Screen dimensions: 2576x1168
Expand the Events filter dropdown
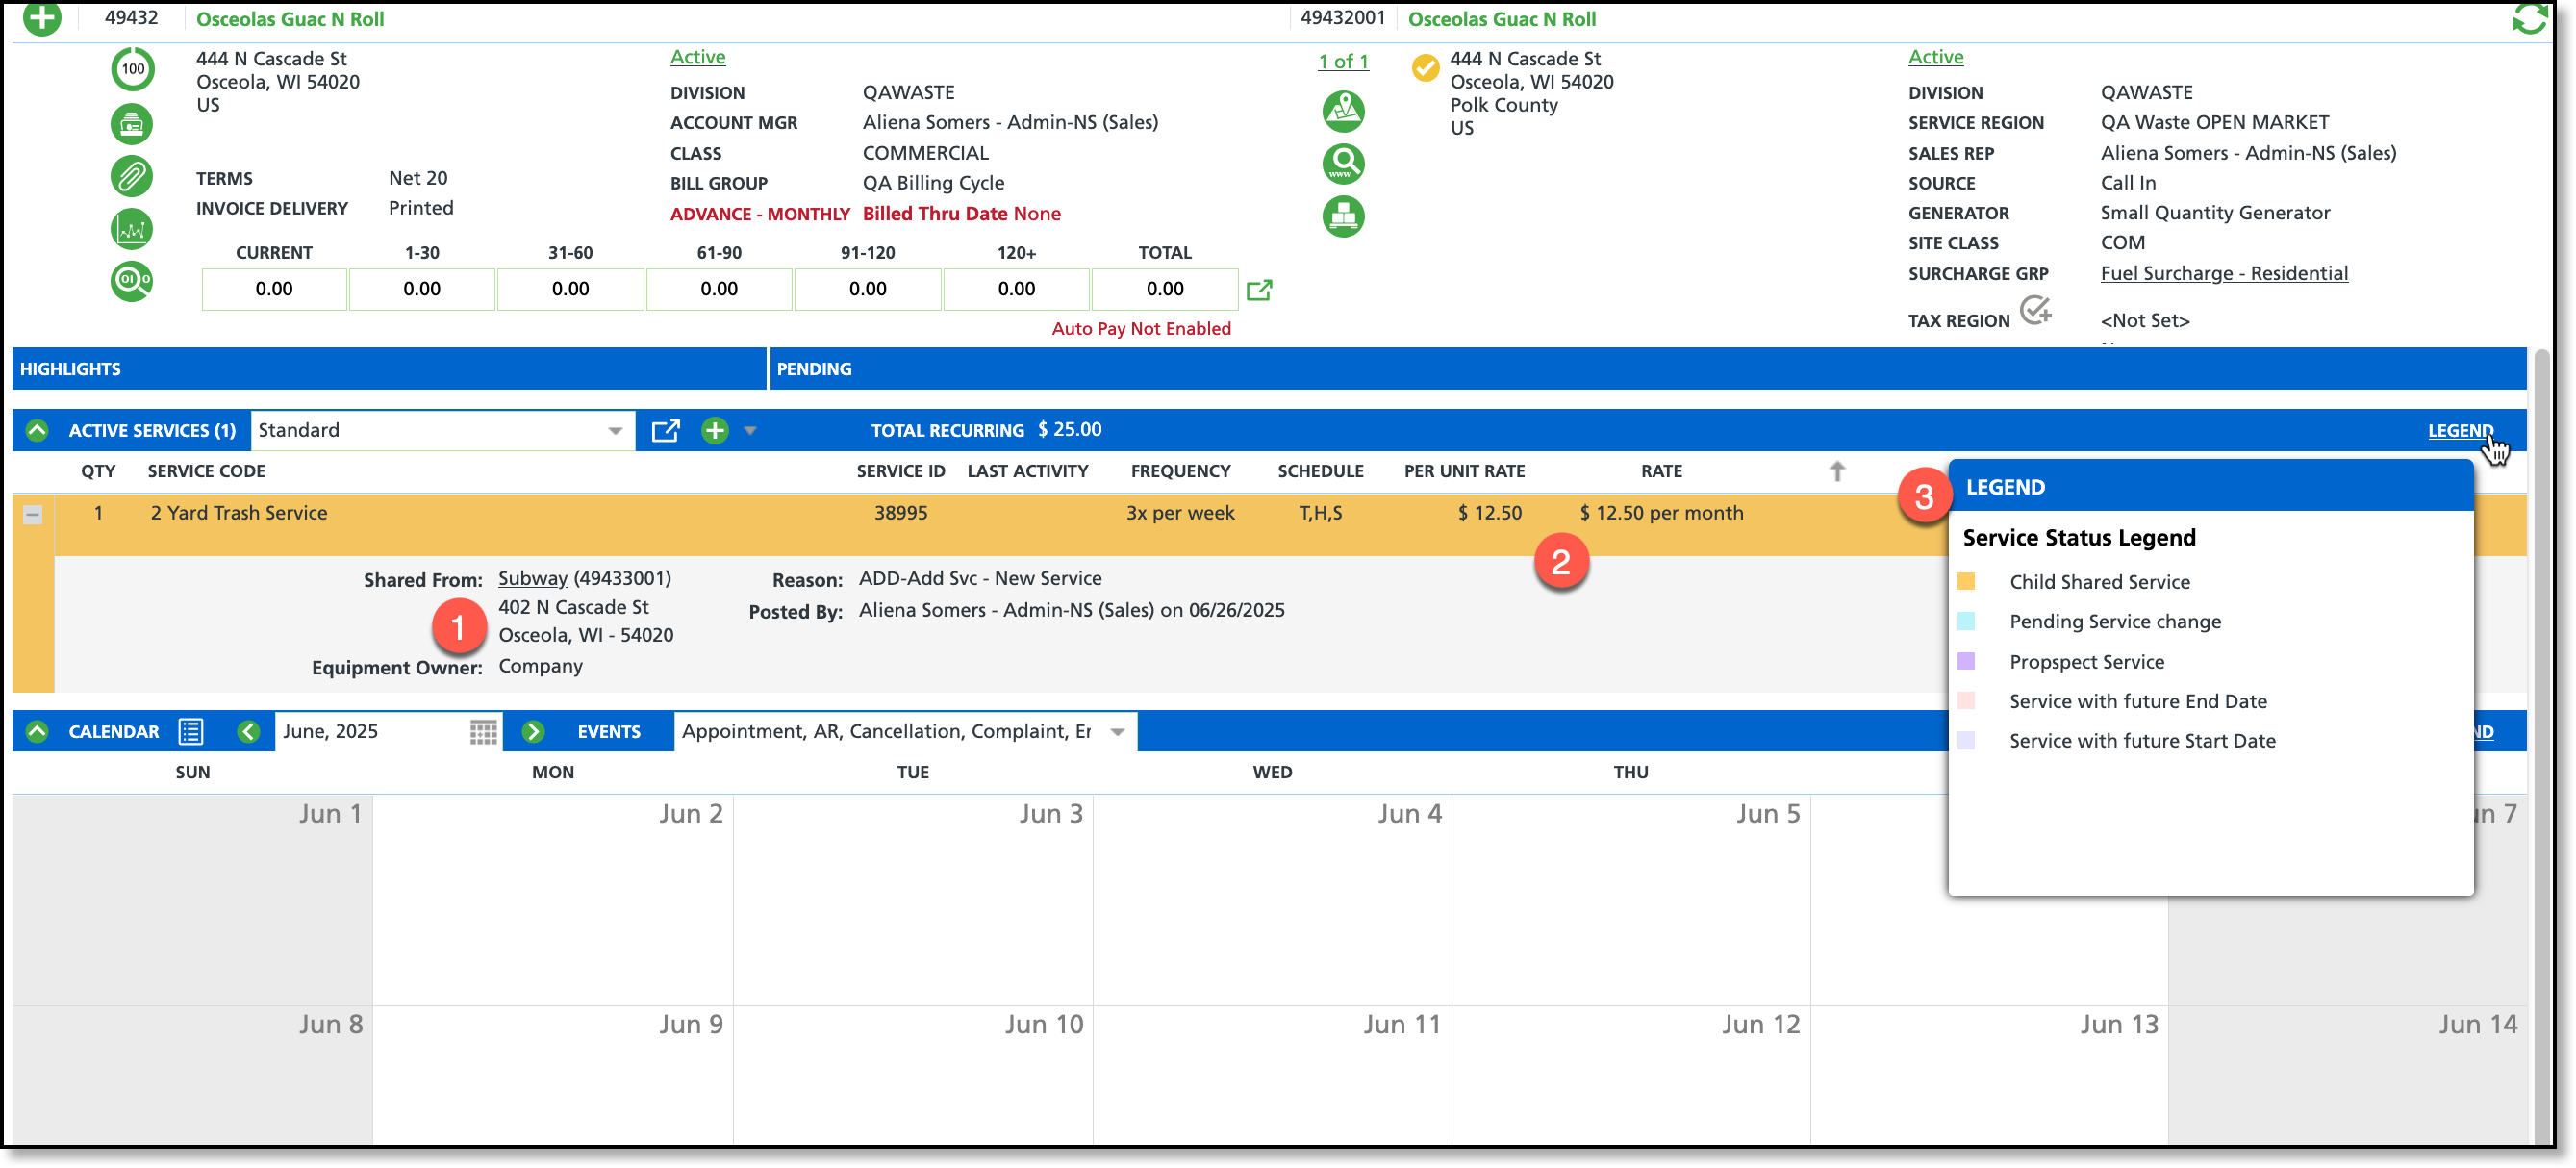pos(1117,732)
